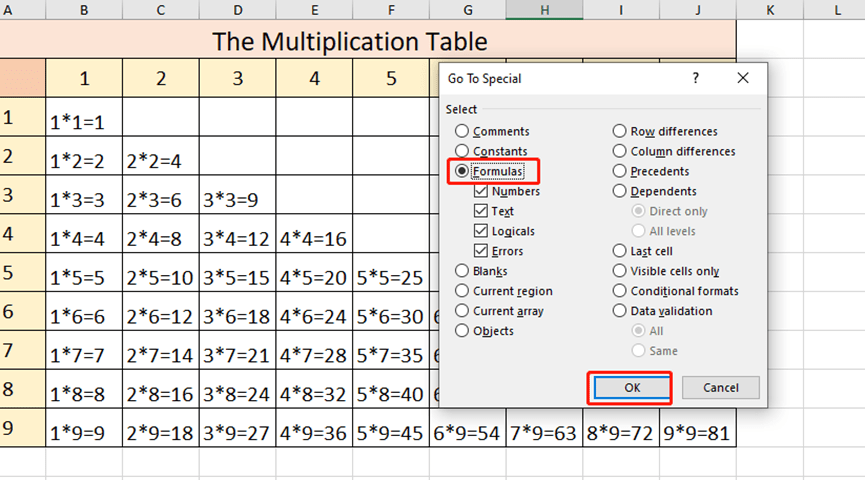Click cell containing 3*3=9

coord(237,194)
